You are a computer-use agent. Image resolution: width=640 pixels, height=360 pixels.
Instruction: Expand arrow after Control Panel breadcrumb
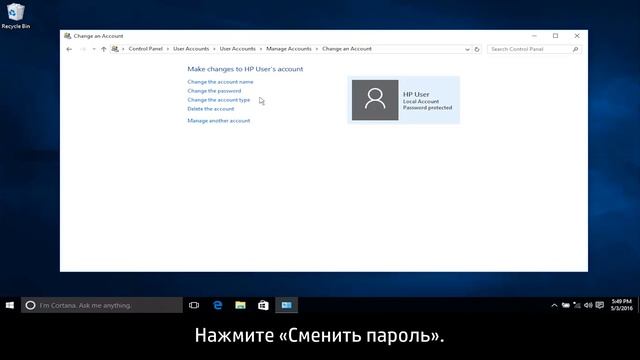coord(168,49)
